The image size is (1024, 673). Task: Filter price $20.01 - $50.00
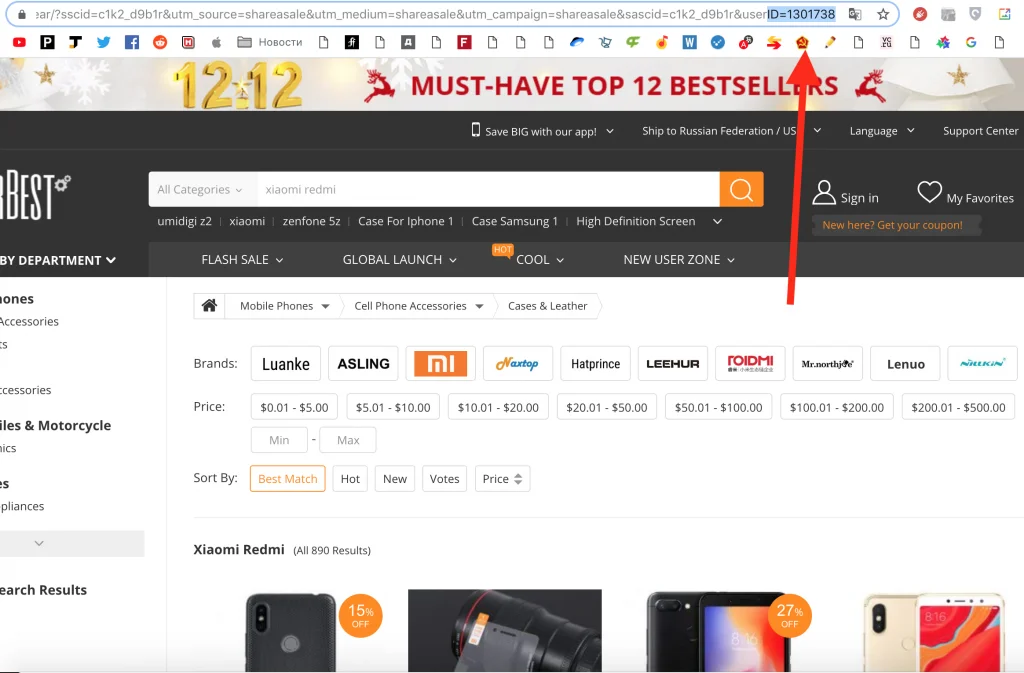(x=607, y=407)
